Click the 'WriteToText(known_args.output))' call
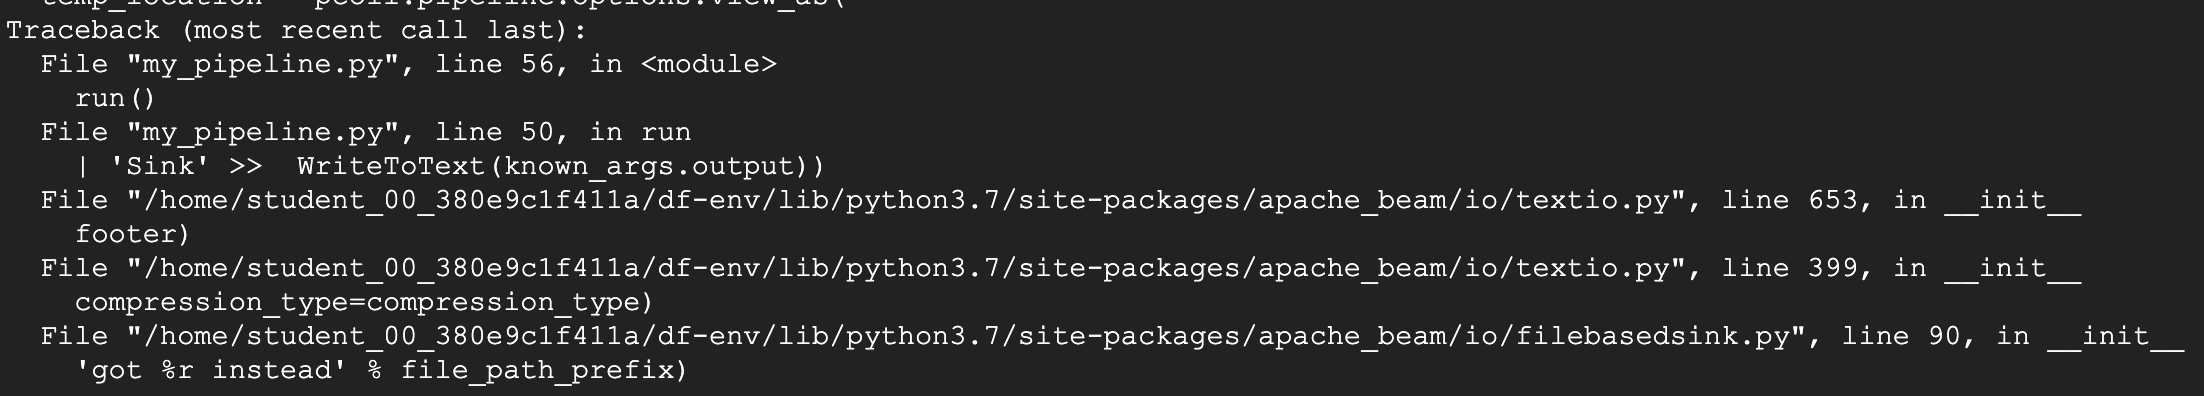 (560, 166)
